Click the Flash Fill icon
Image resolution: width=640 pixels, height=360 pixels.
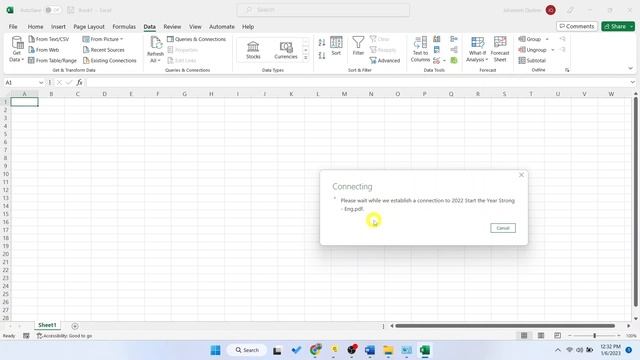[x=437, y=39]
